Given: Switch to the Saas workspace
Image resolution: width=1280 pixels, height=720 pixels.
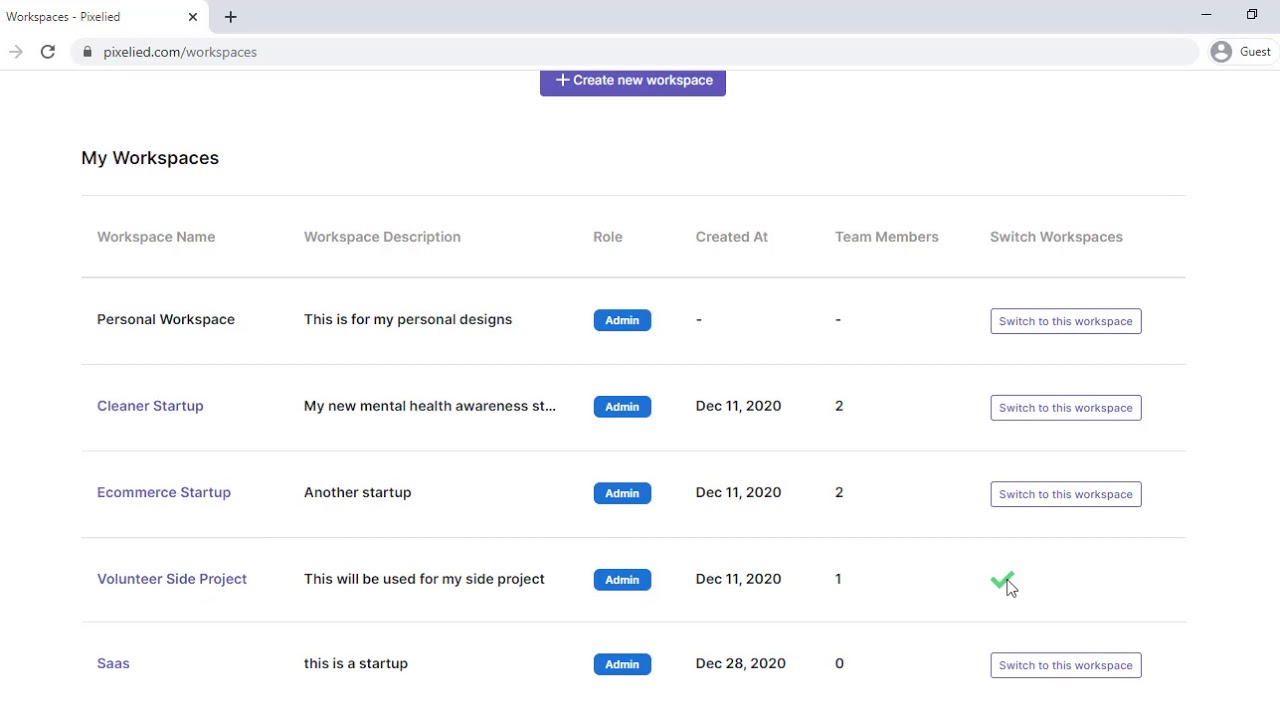Looking at the screenshot, I should click(1065, 665).
